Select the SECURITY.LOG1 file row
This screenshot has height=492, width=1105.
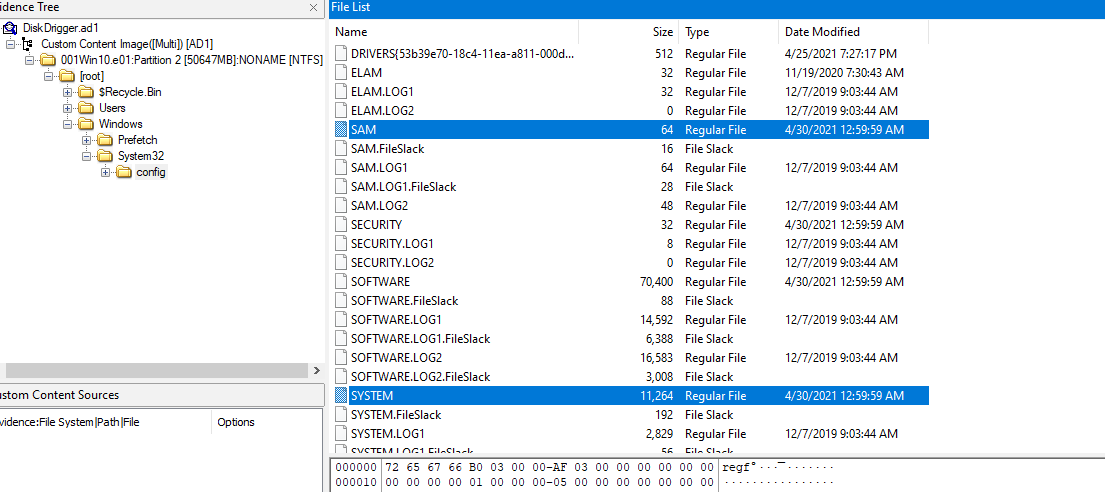coord(392,244)
